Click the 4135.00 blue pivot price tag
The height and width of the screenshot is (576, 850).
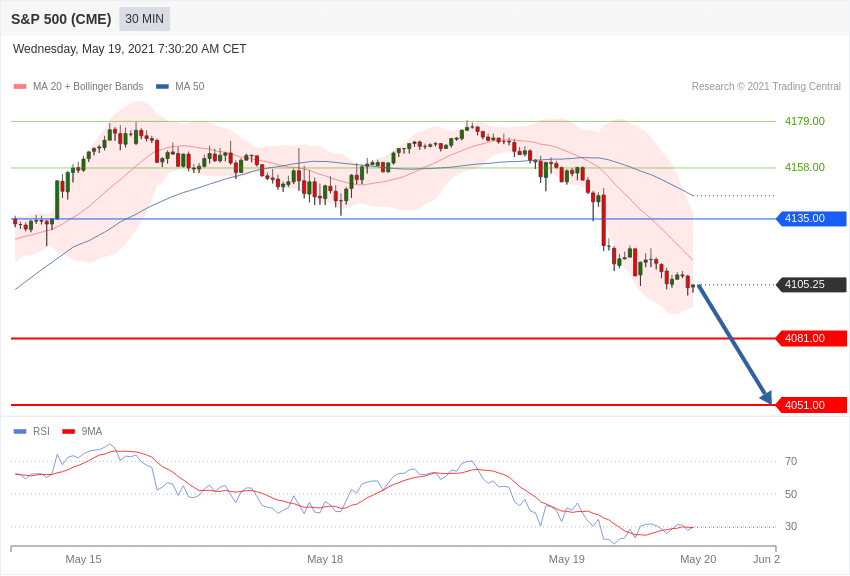(811, 218)
